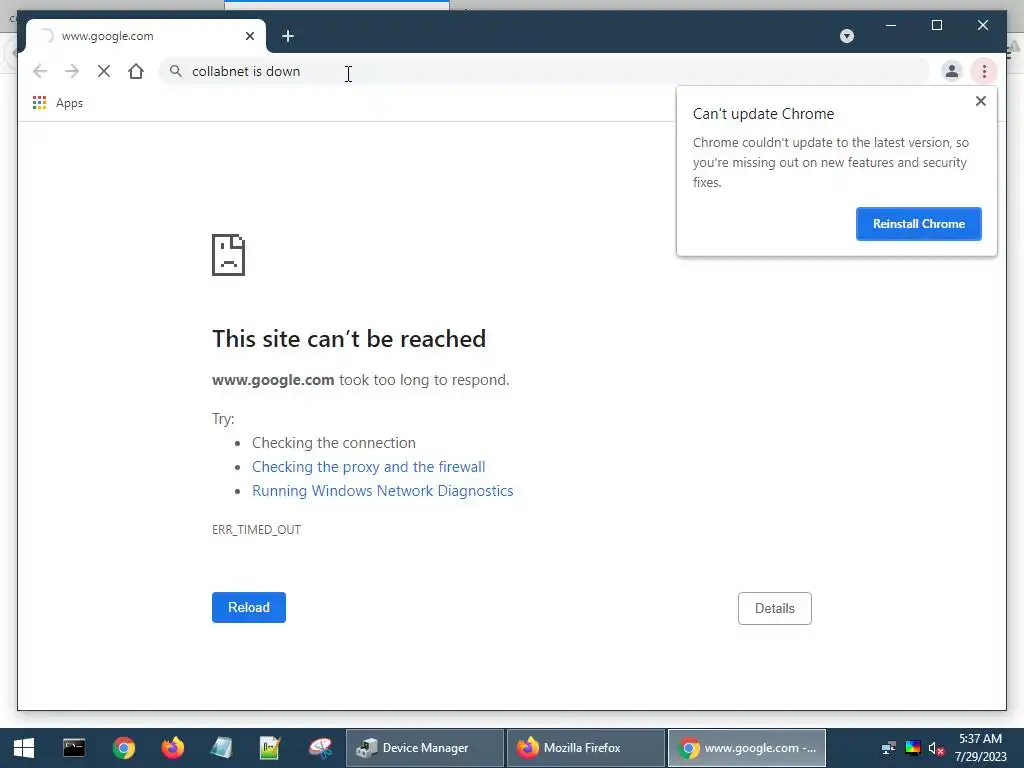This screenshot has width=1024, height=768.
Task: Go to the home page
Action: pos(136,71)
